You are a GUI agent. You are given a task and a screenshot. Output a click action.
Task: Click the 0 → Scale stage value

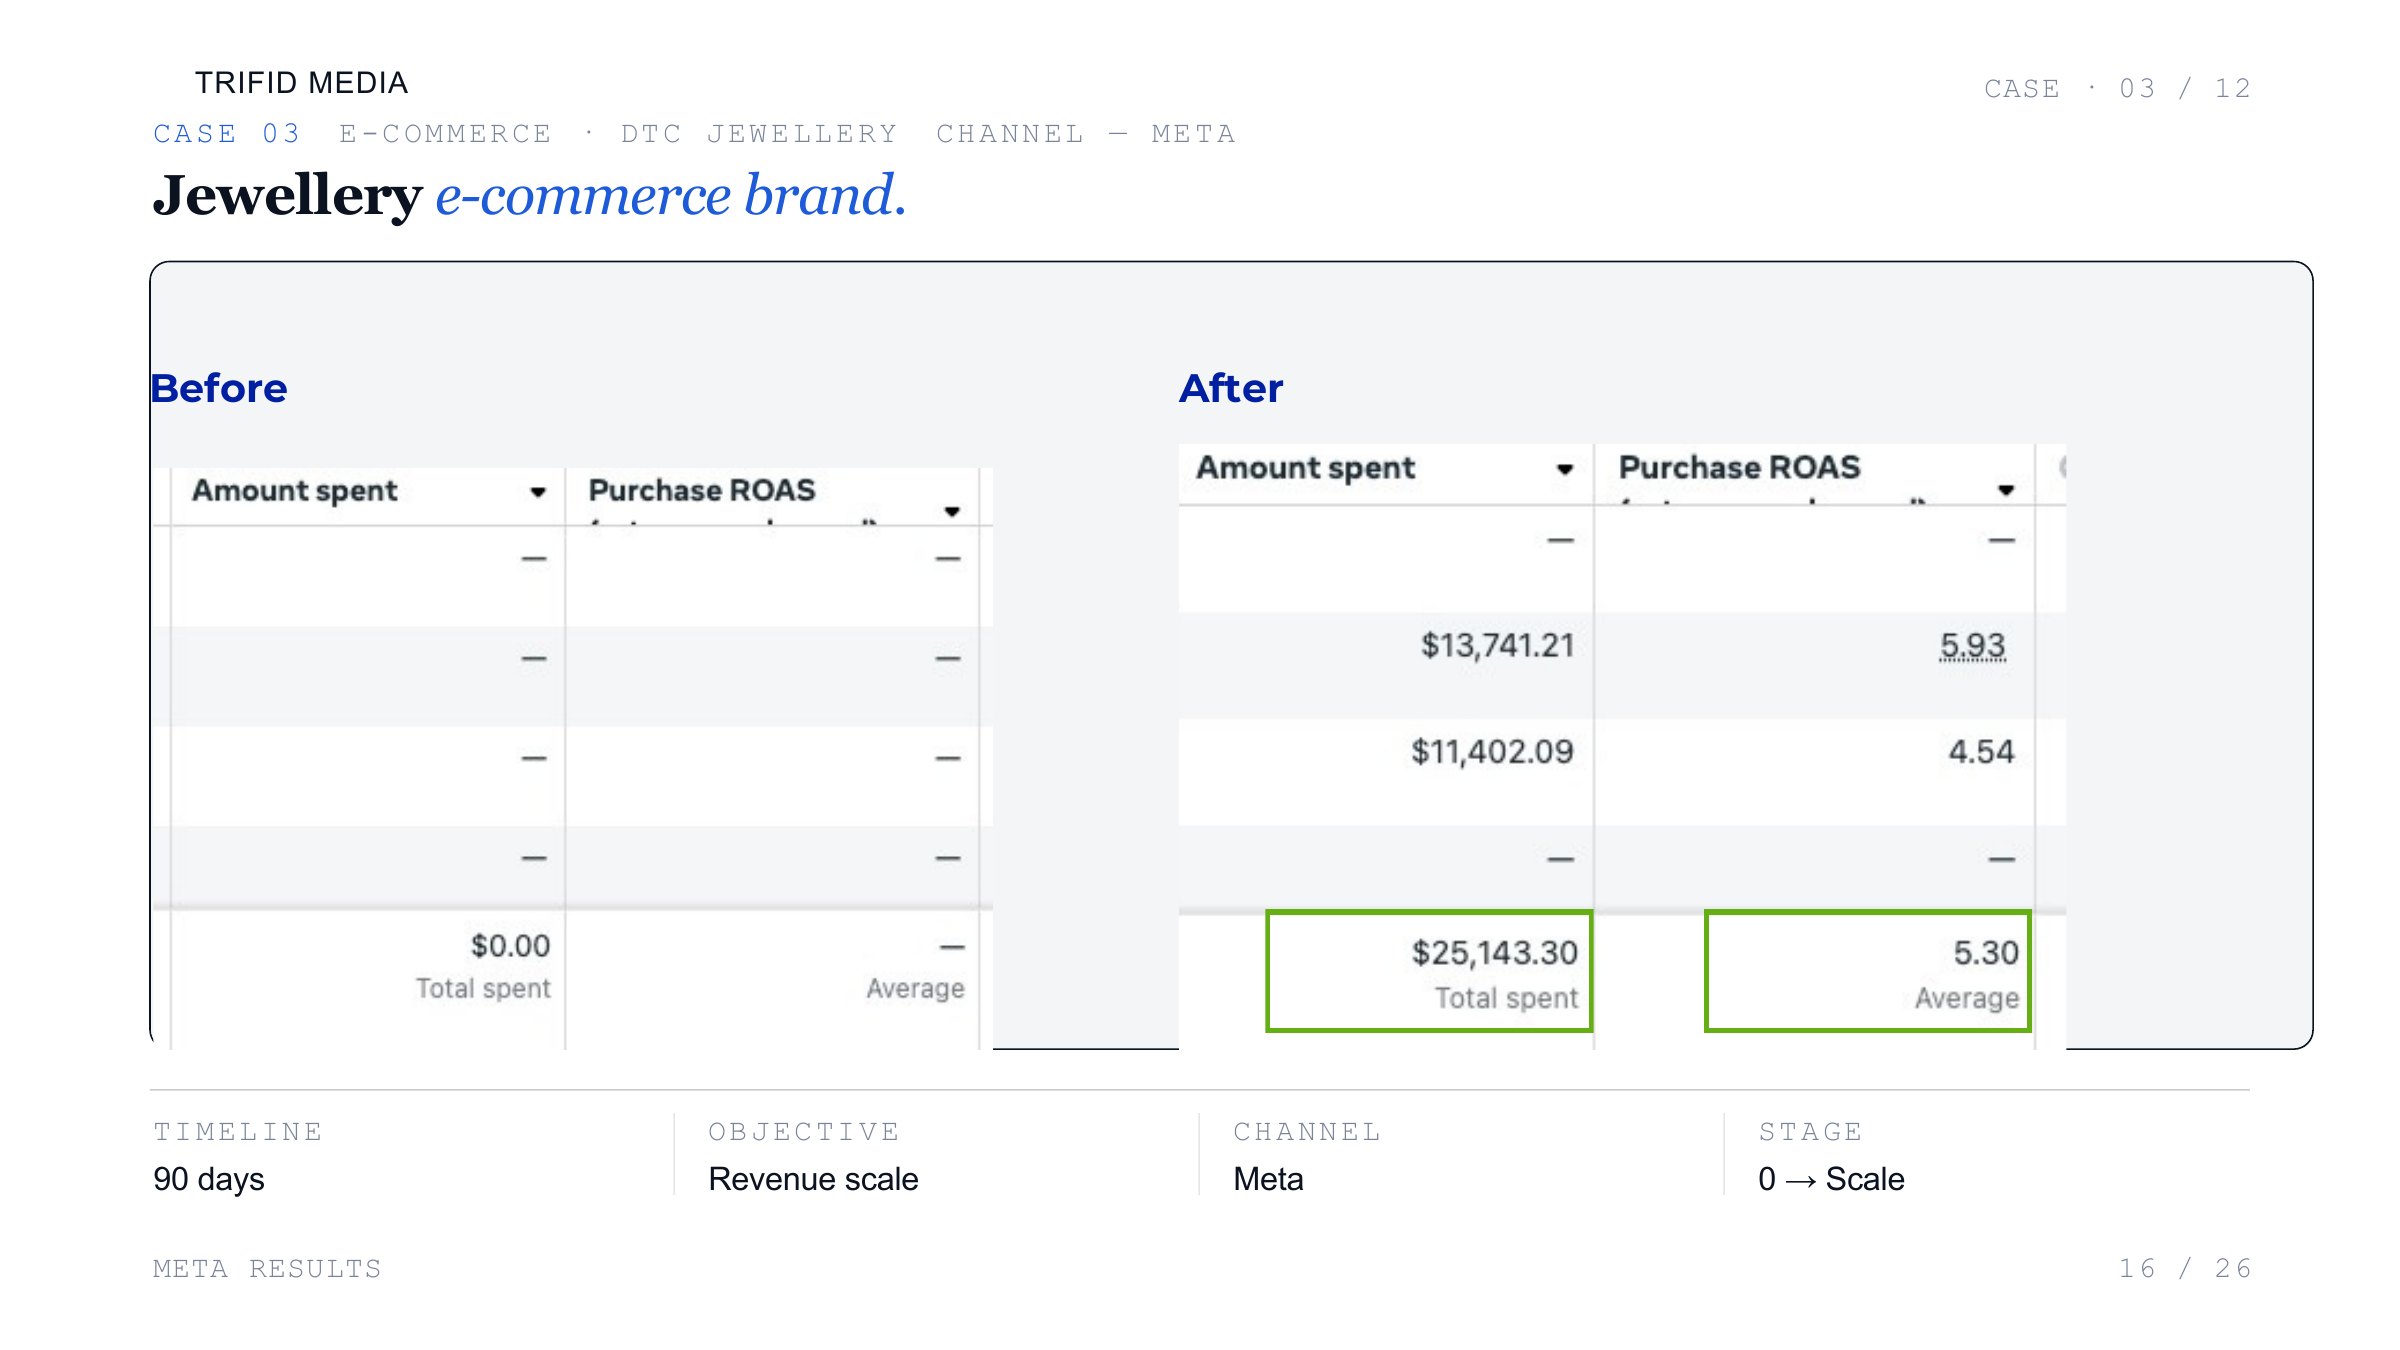pyautogui.click(x=1831, y=1180)
